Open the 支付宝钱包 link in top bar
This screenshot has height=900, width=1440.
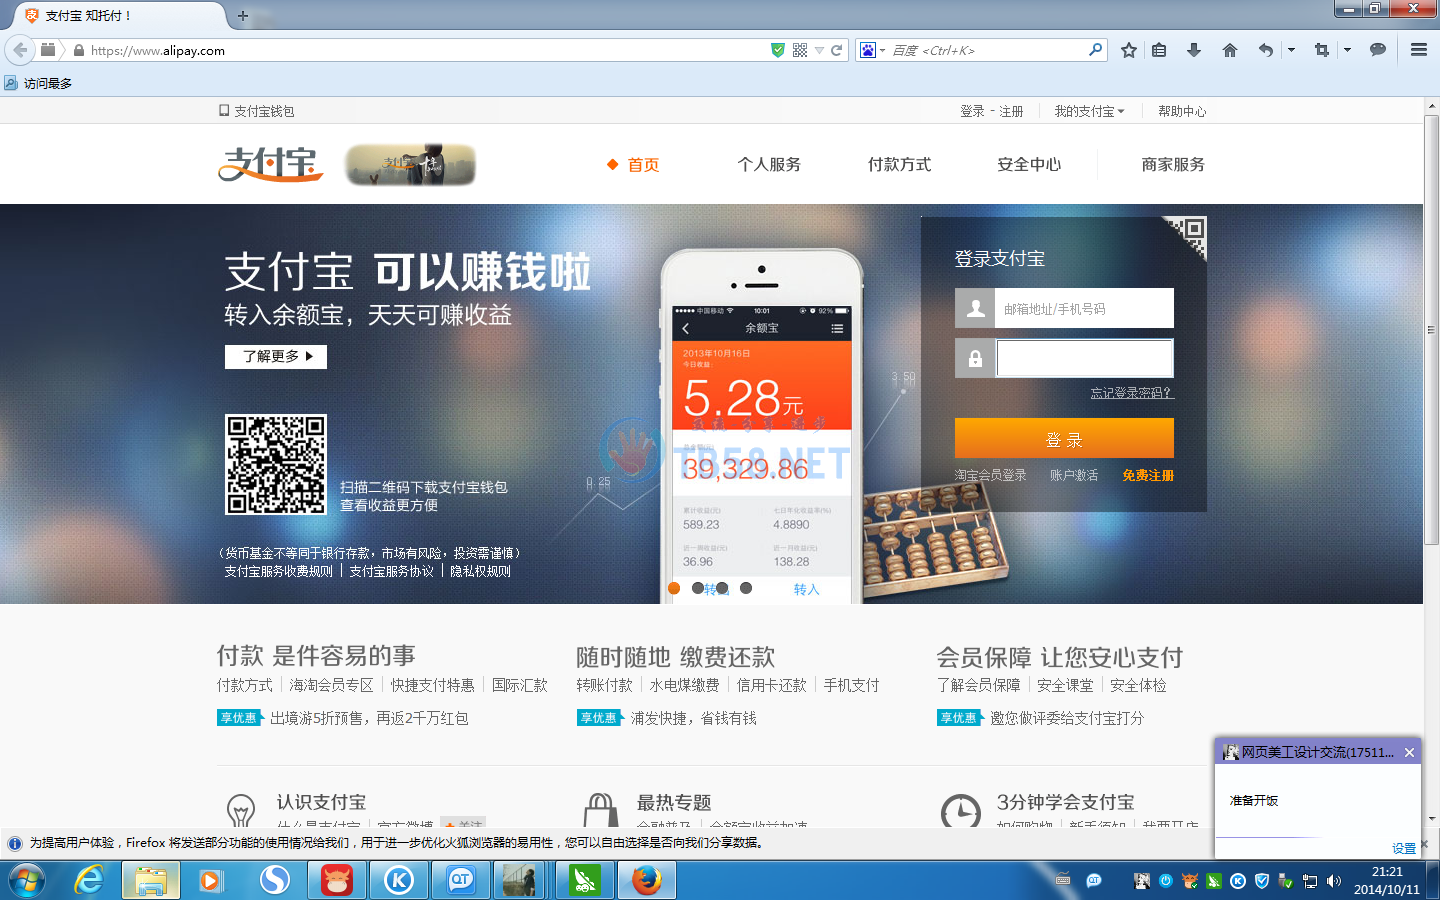(257, 111)
